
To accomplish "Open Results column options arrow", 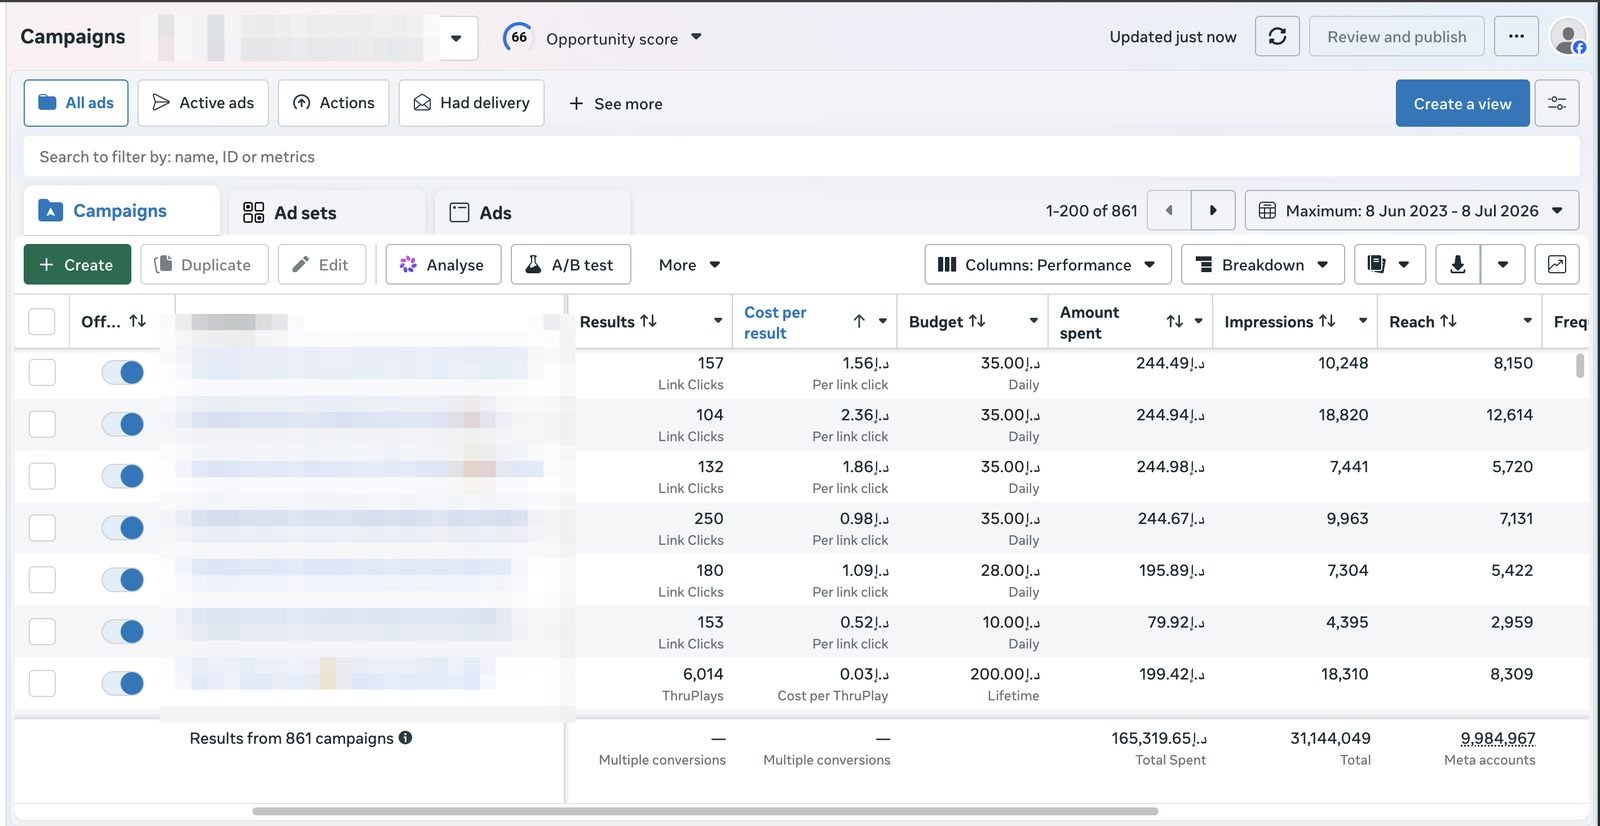I will (x=717, y=321).
